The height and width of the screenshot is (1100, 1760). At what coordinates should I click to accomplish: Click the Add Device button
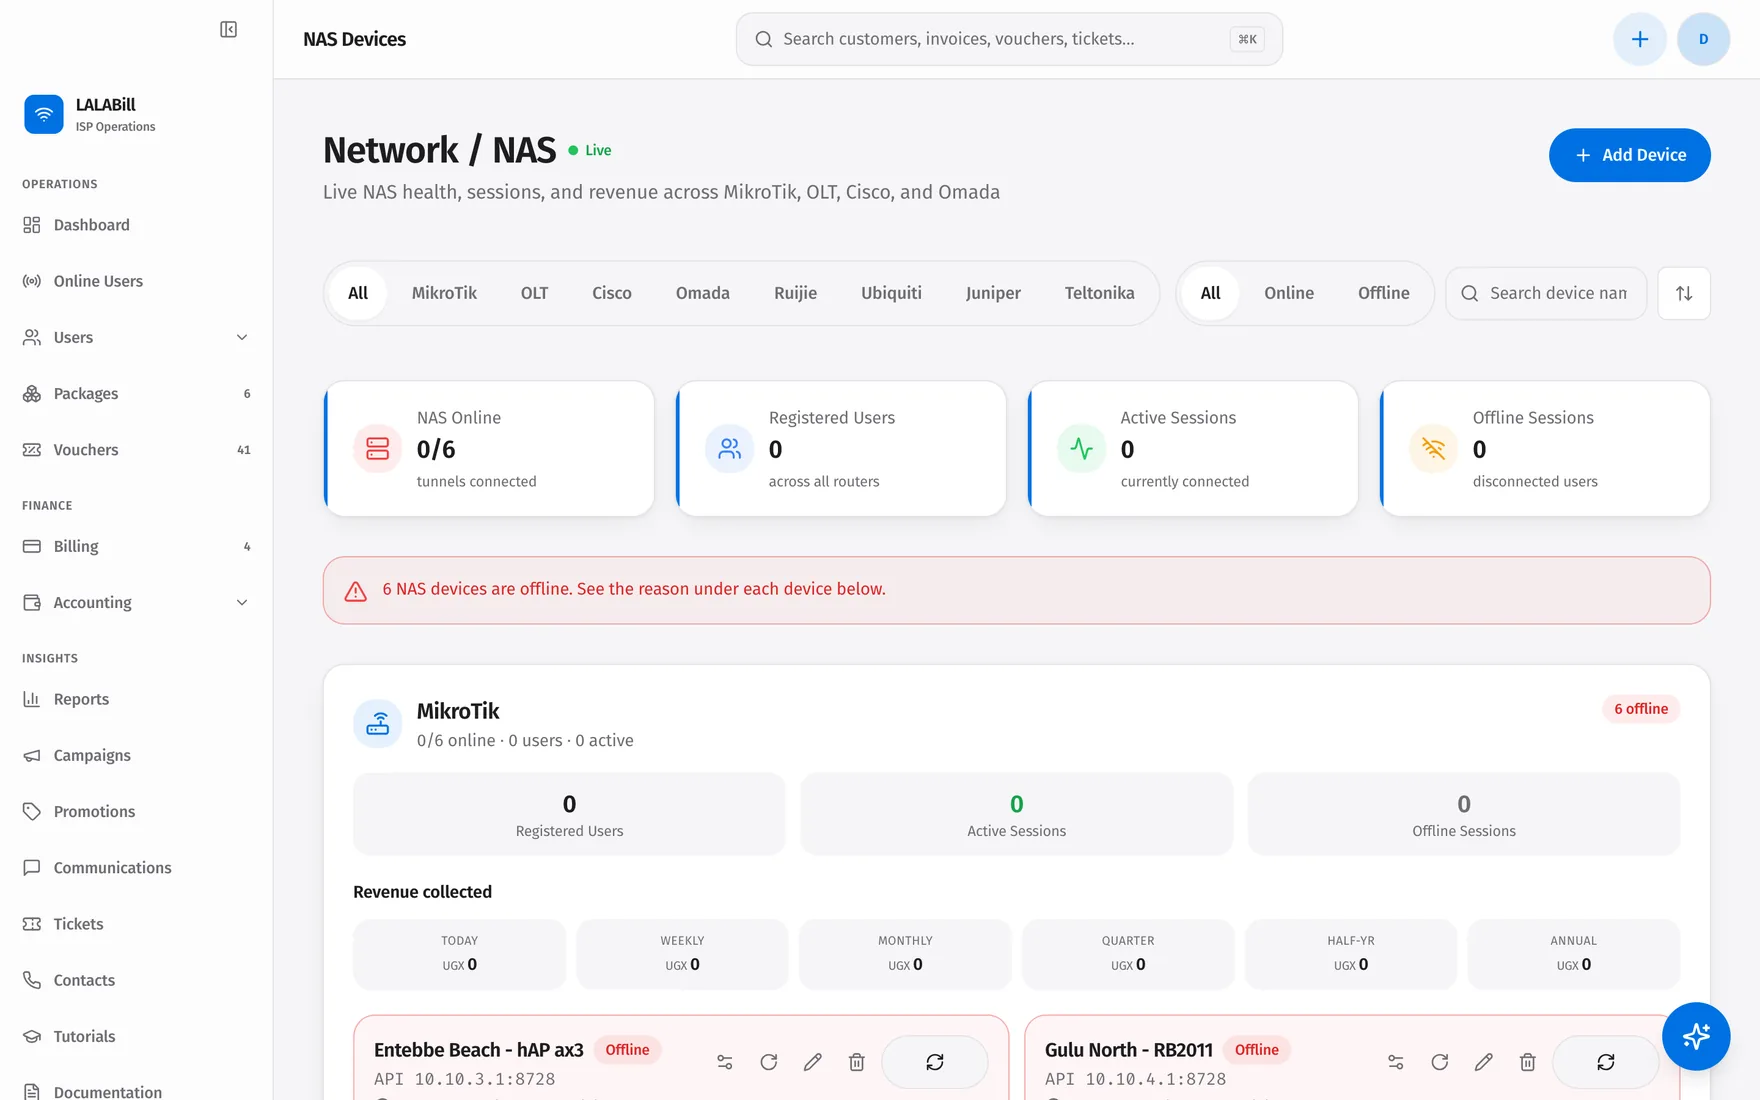[1630, 155]
